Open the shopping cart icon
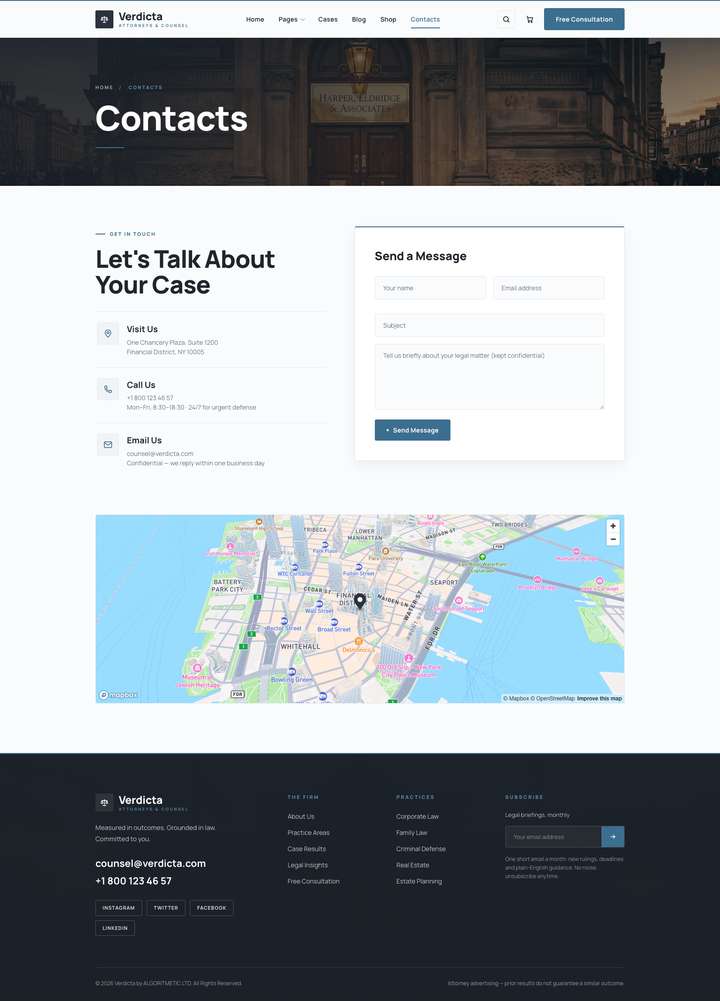720x1001 pixels. pos(530,19)
